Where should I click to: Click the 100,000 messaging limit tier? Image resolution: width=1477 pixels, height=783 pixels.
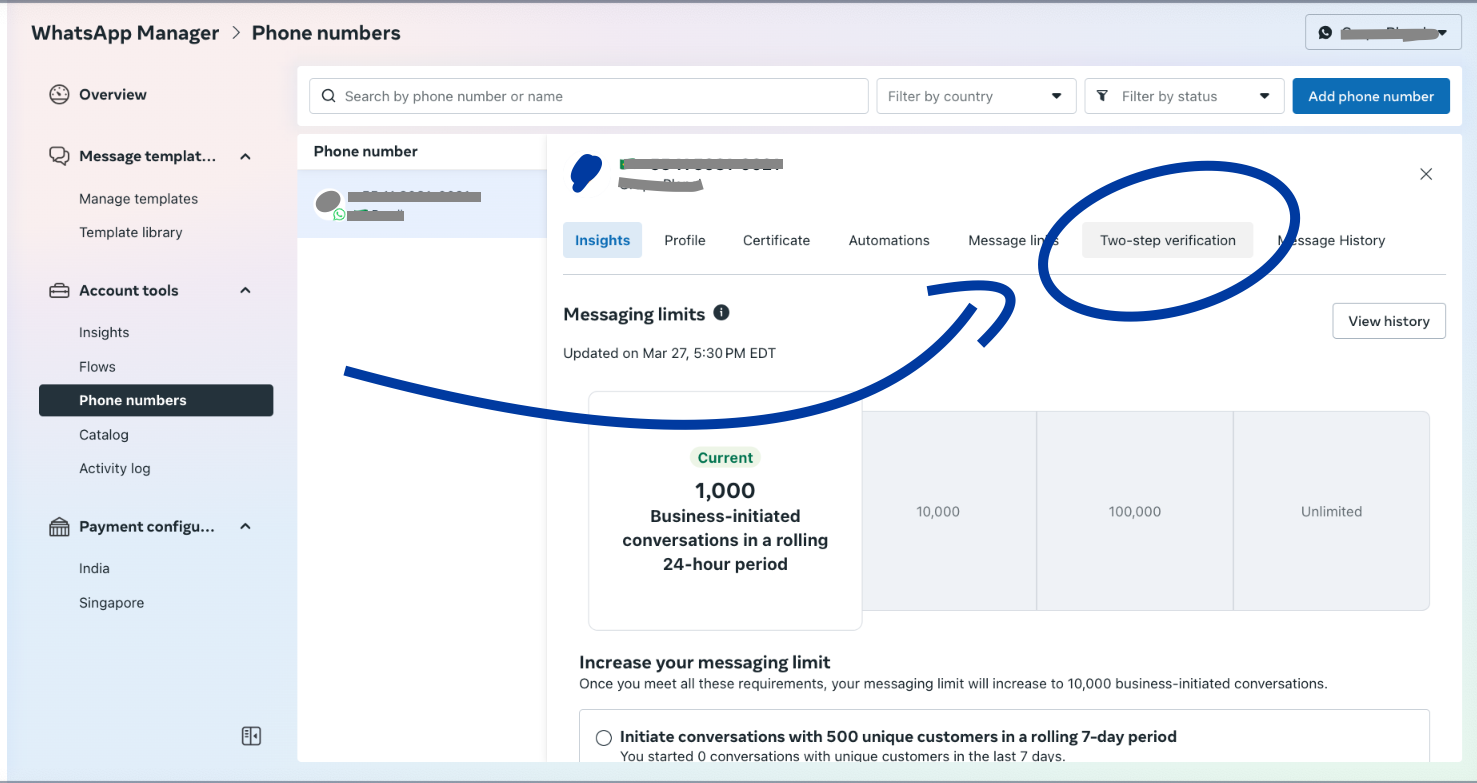[1135, 511]
